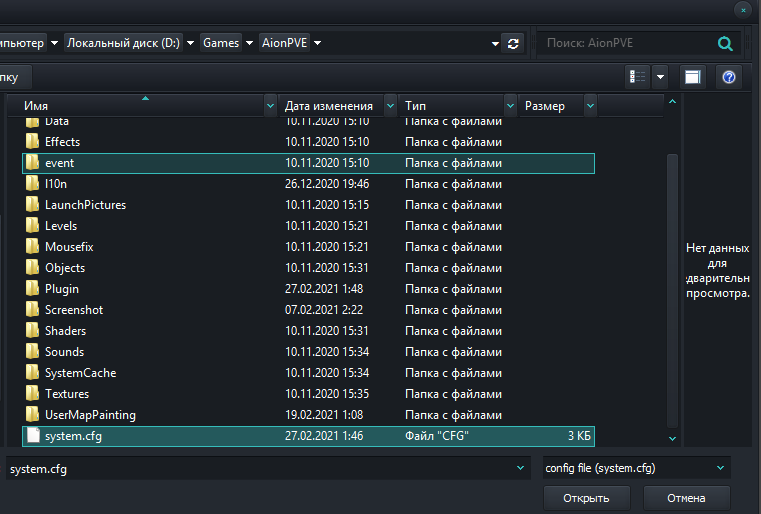The image size is (761, 514).
Task: Open Имя column filter dropdown
Action: coord(270,106)
